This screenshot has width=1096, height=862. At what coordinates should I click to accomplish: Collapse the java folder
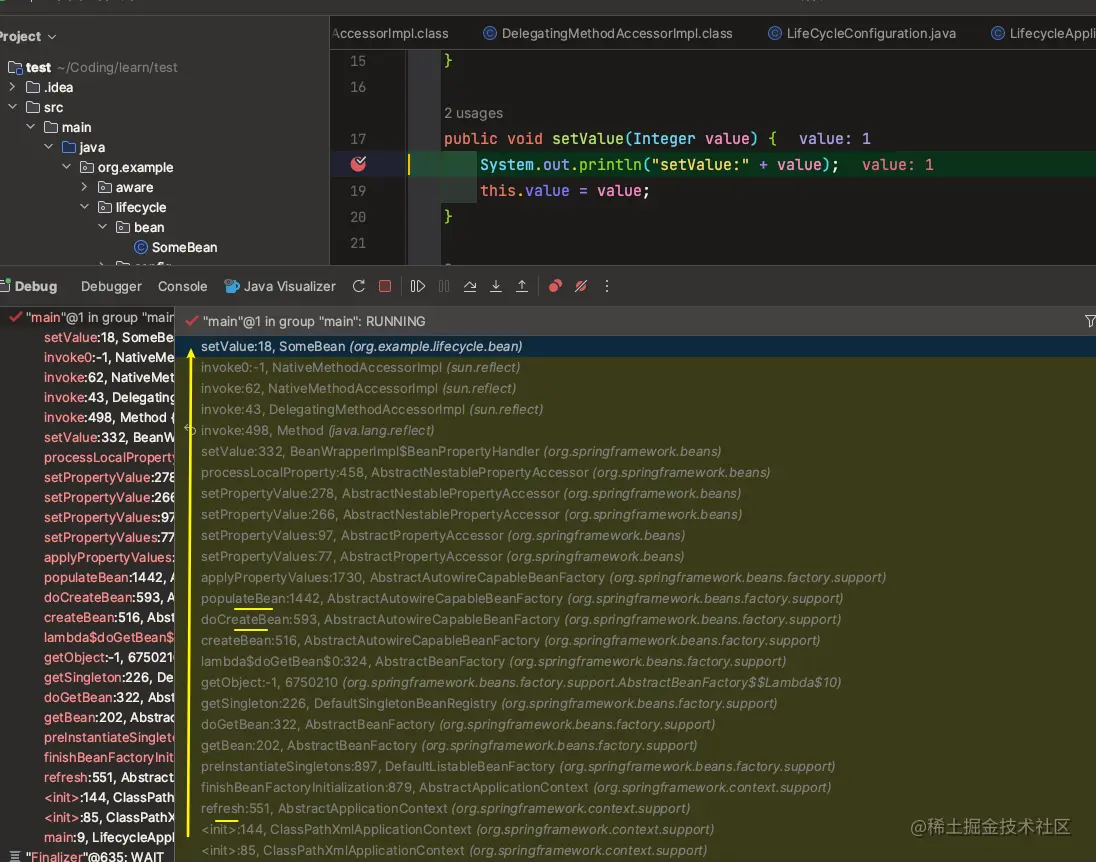[48, 147]
